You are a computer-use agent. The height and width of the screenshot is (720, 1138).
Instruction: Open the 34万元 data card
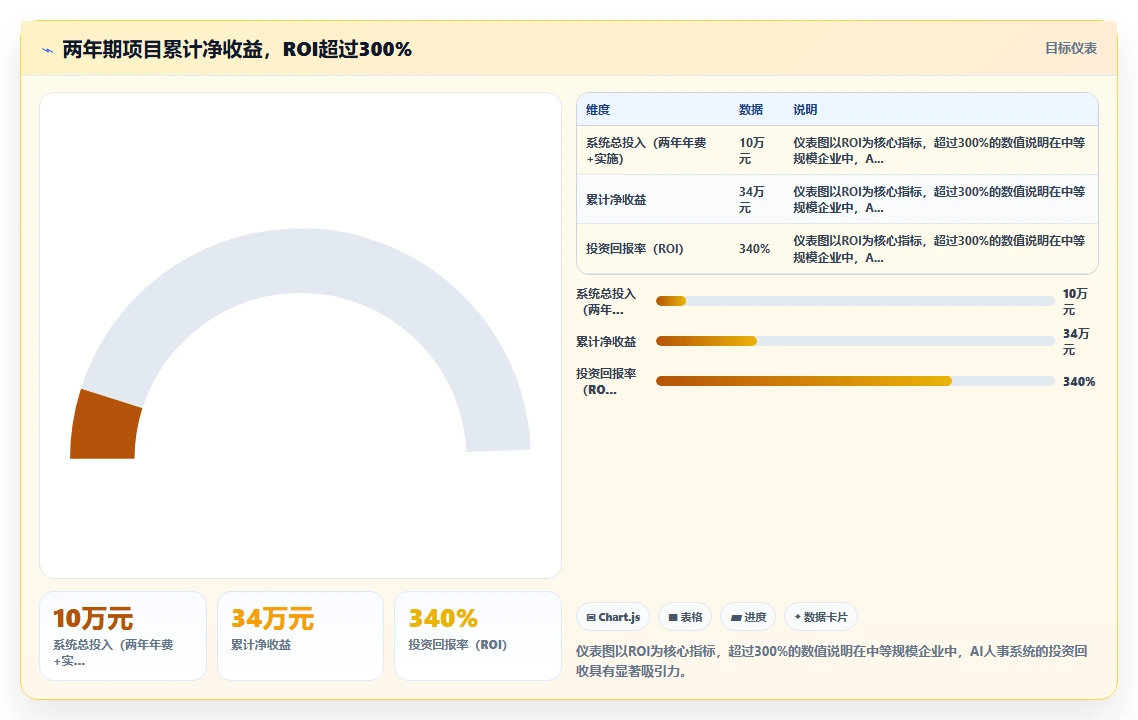(300, 636)
